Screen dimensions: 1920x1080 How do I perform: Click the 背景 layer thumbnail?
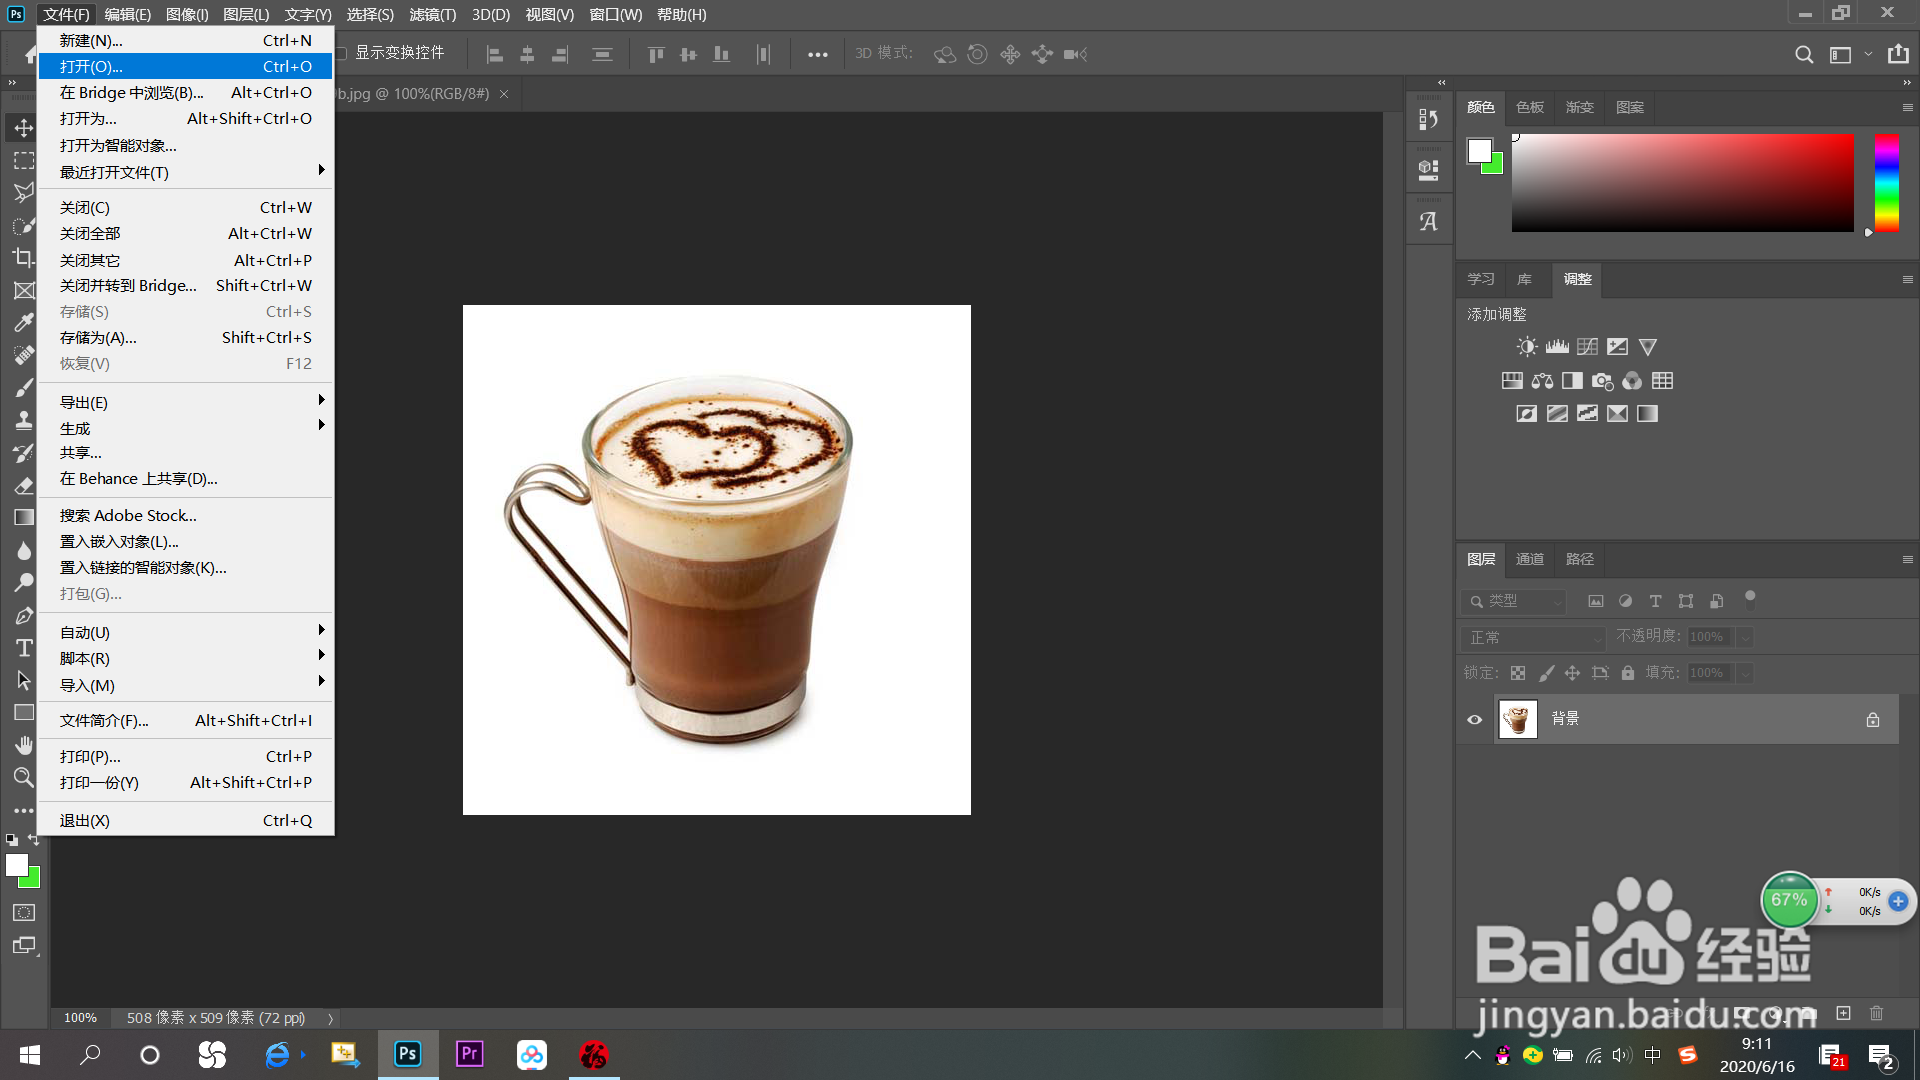(1517, 720)
